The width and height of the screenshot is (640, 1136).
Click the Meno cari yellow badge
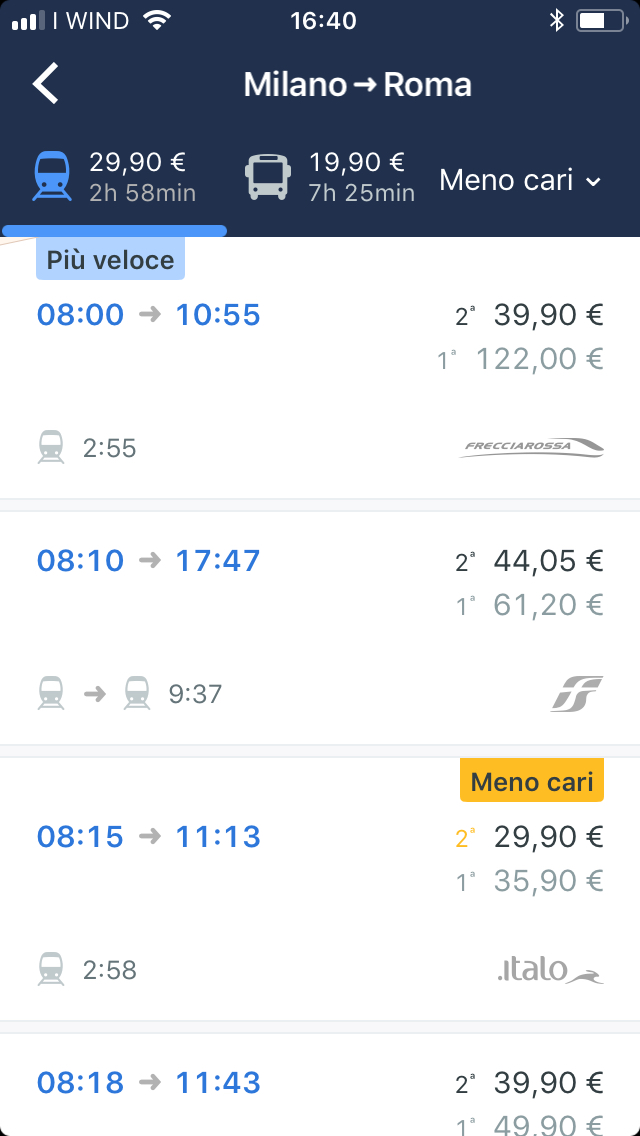pyautogui.click(x=531, y=780)
